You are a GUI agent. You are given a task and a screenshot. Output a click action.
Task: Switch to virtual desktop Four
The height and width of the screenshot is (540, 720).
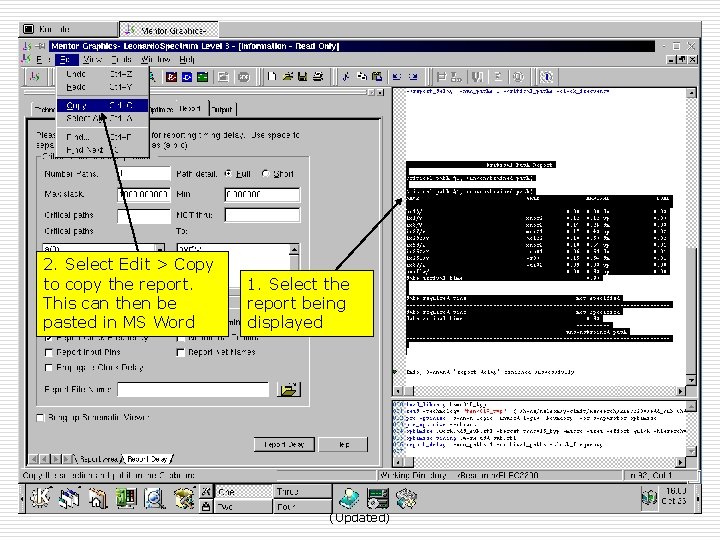[302, 506]
